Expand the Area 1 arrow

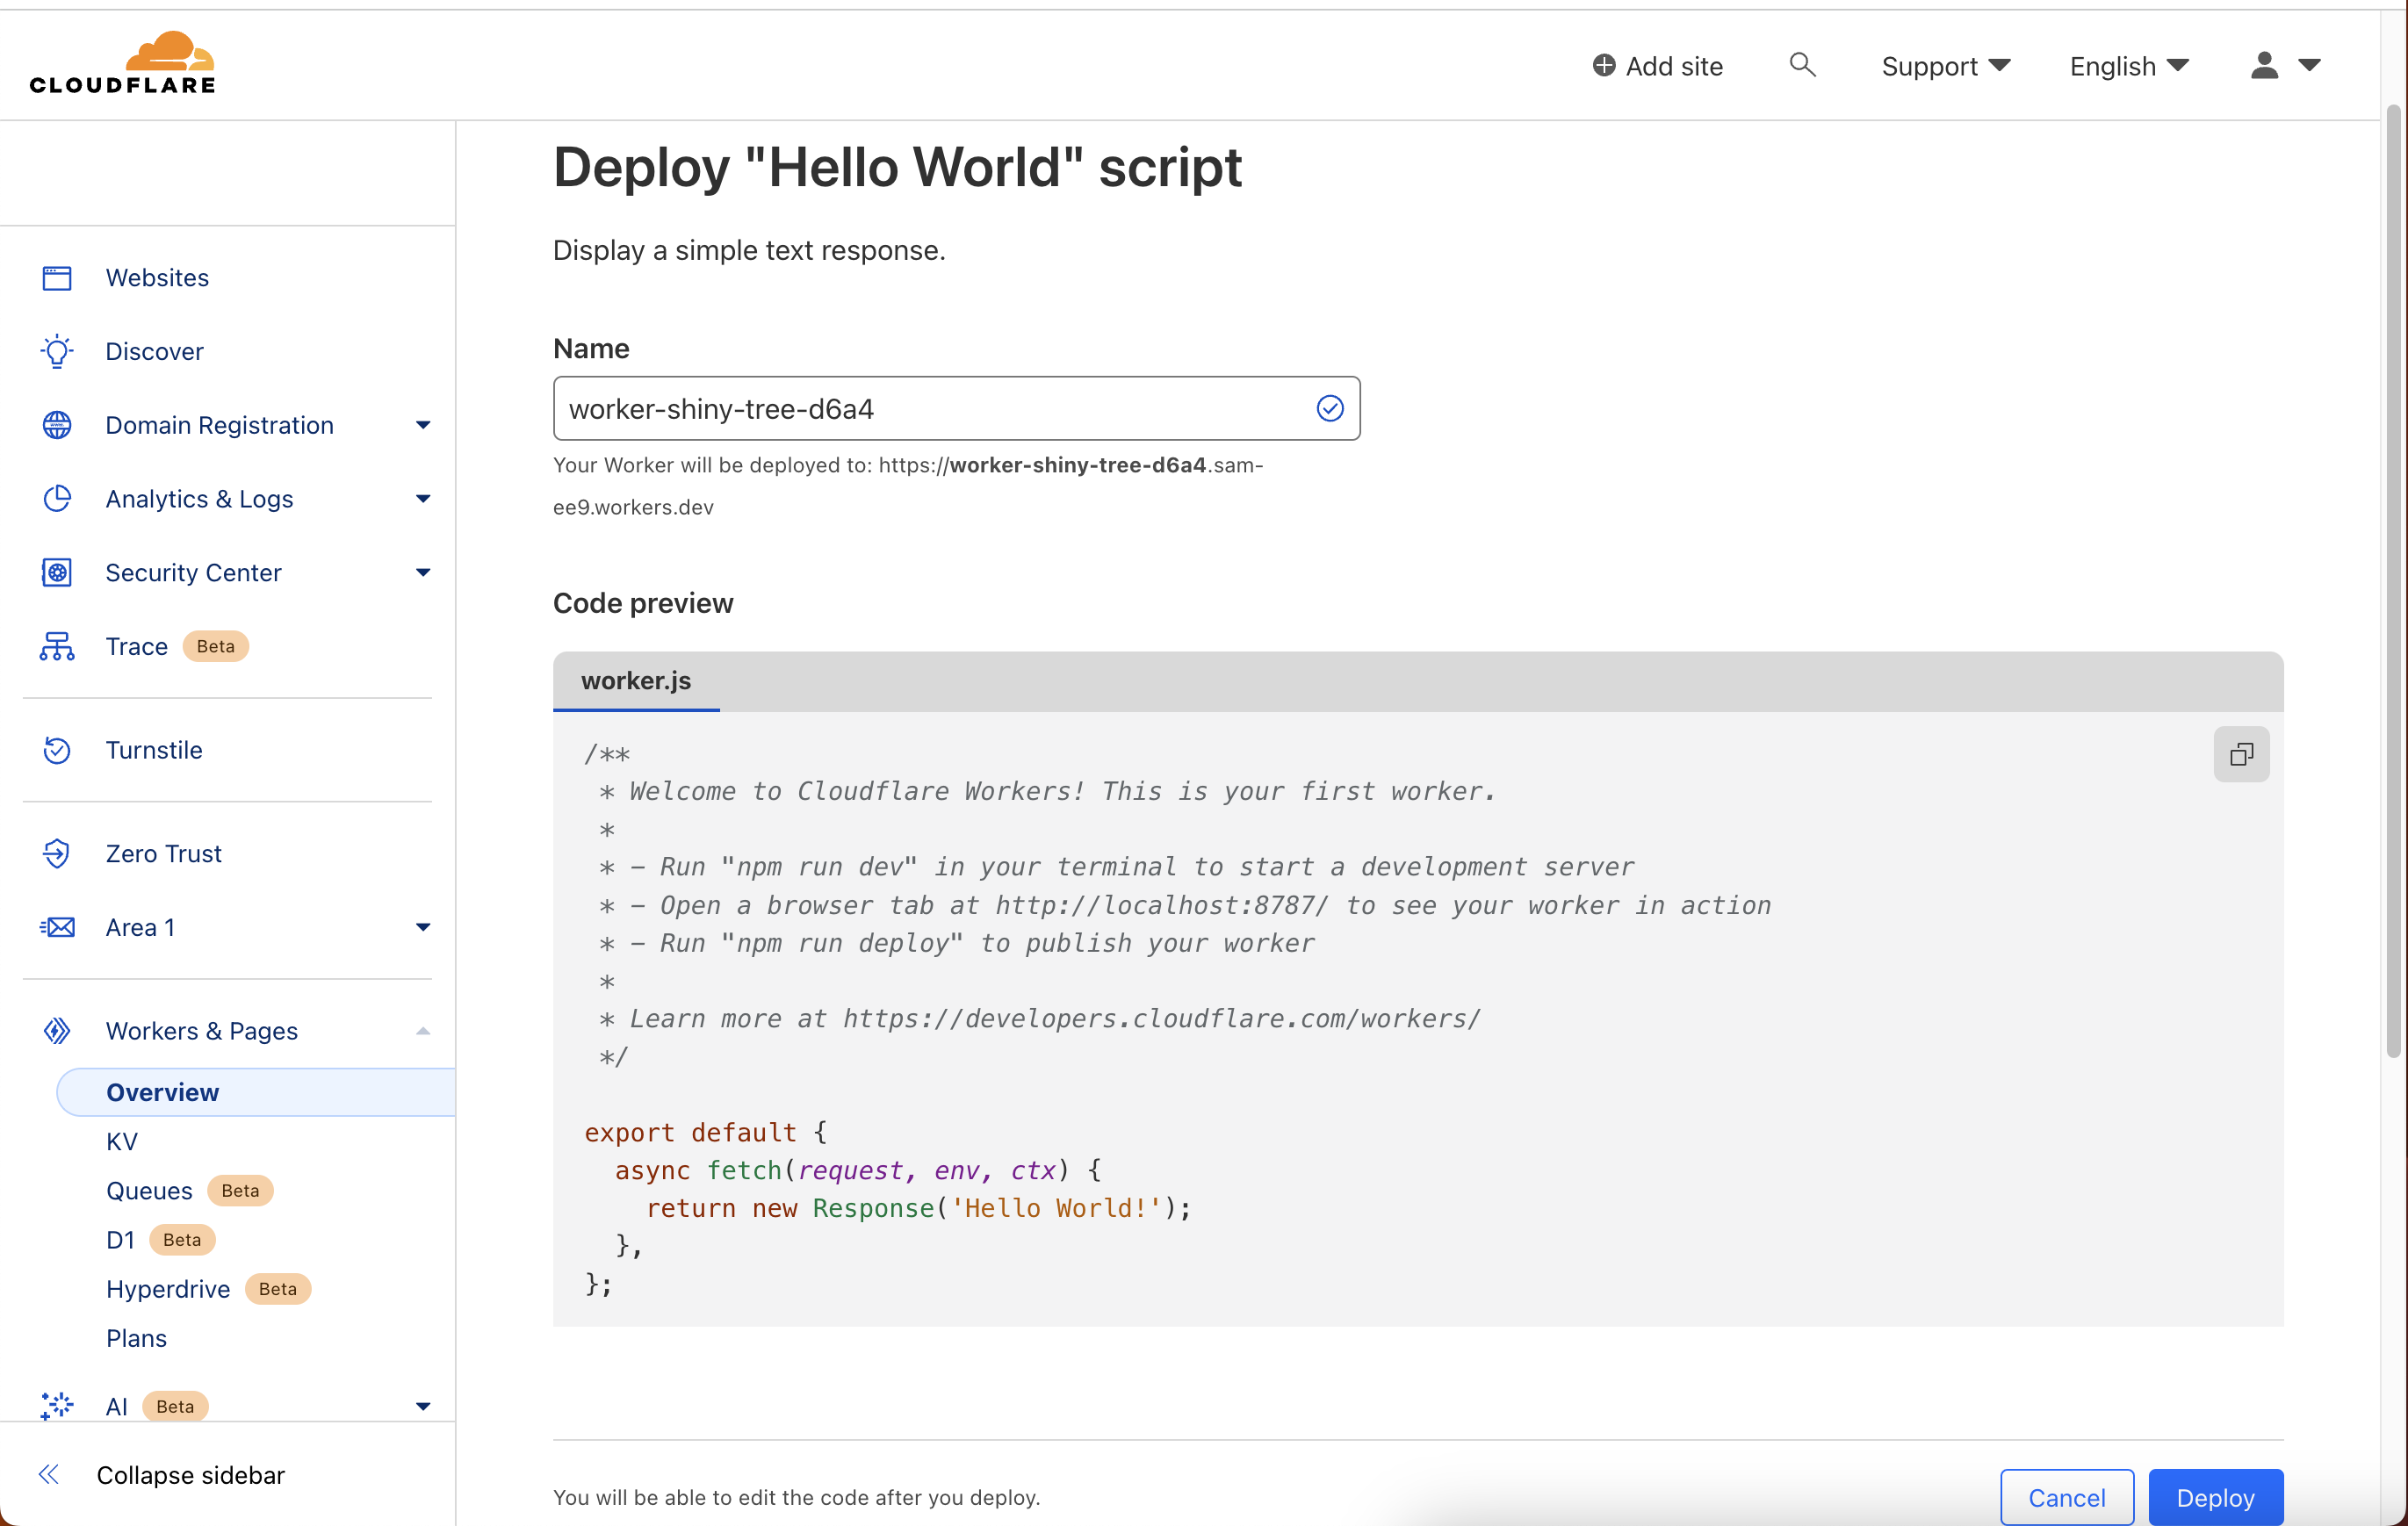(x=423, y=928)
